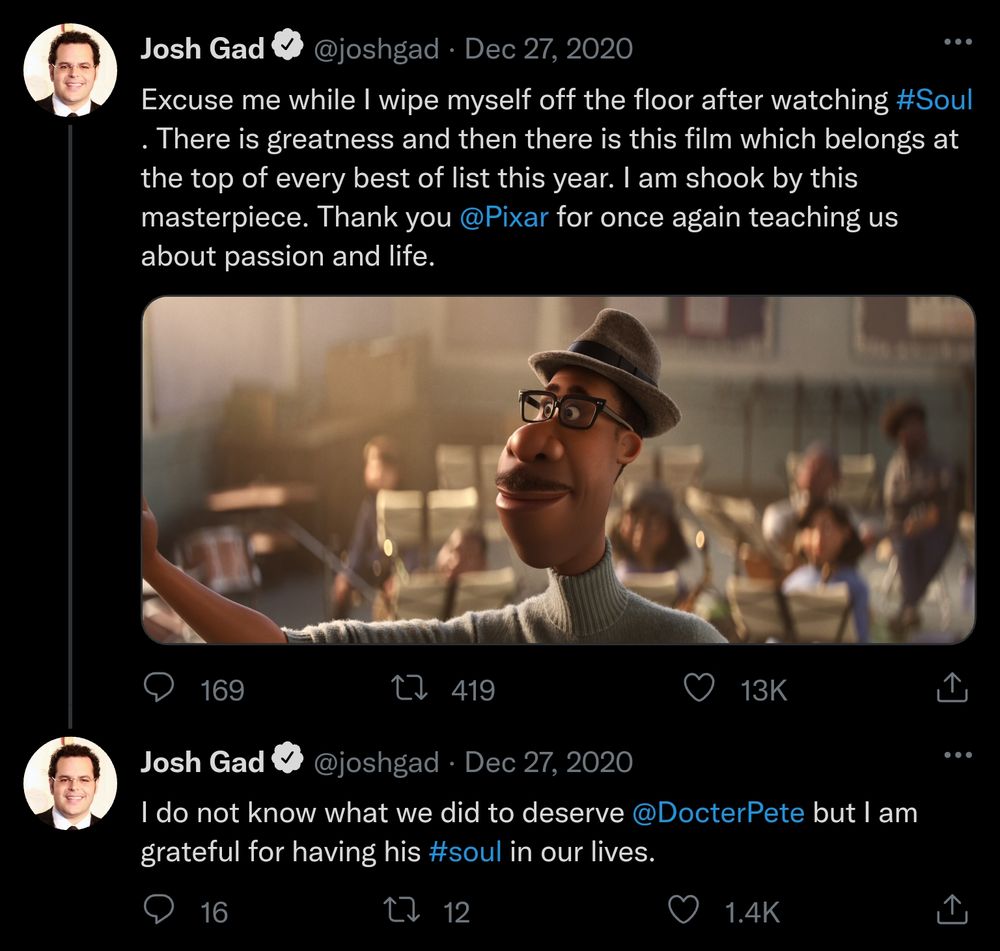The image size is (1000, 951).
Task: Visit the @Pixar mention profile
Action: (504, 217)
